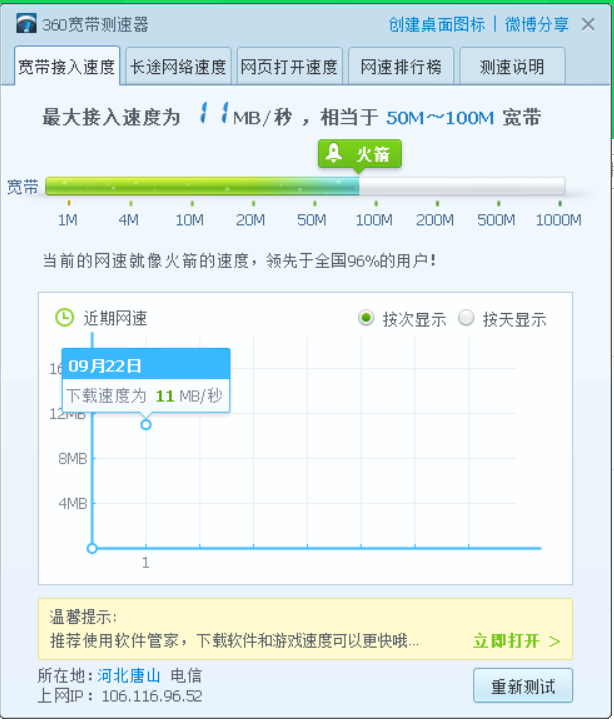
Task: Click the 50M scale label
Action: [x=311, y=220]
